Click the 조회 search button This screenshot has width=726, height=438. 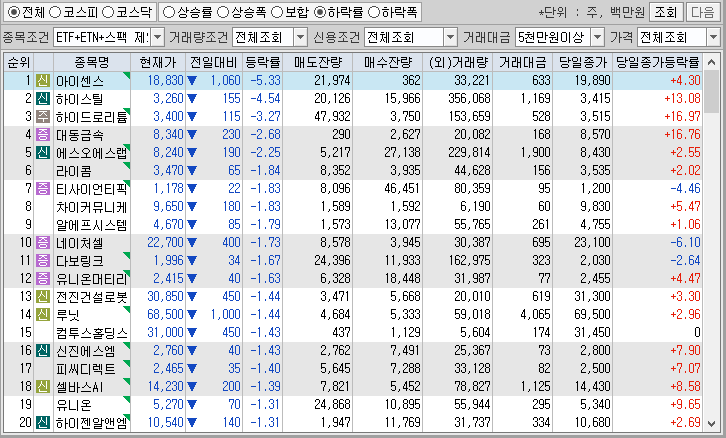tap(666, 12)
